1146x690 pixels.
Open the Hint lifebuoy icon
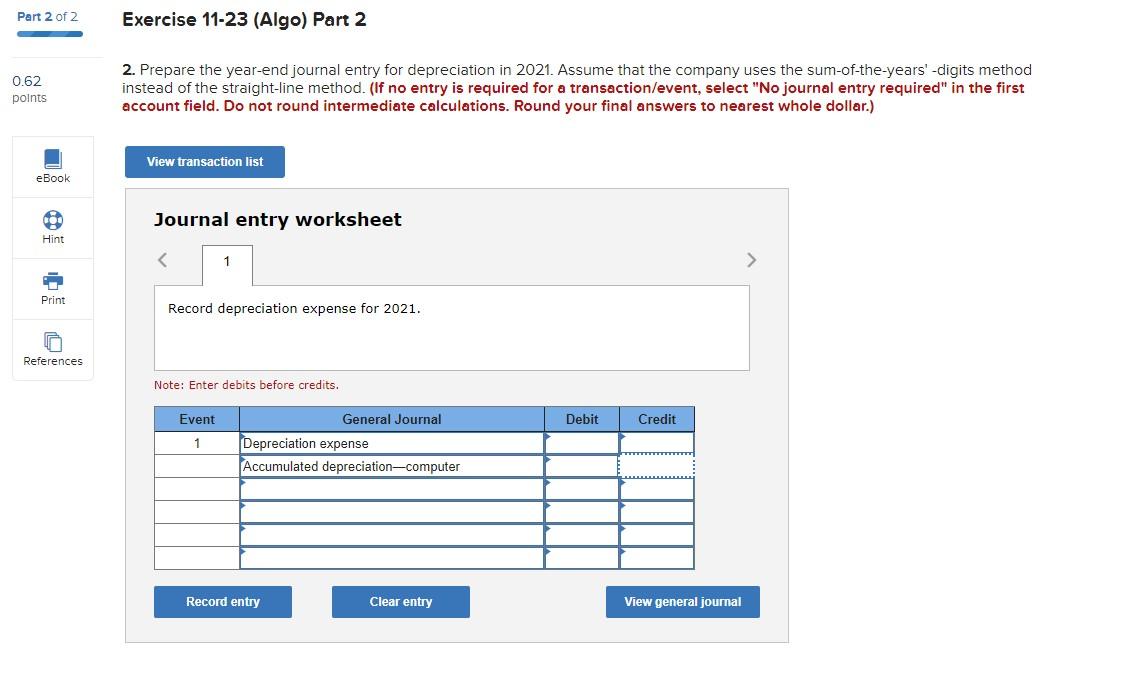point(53,220)
